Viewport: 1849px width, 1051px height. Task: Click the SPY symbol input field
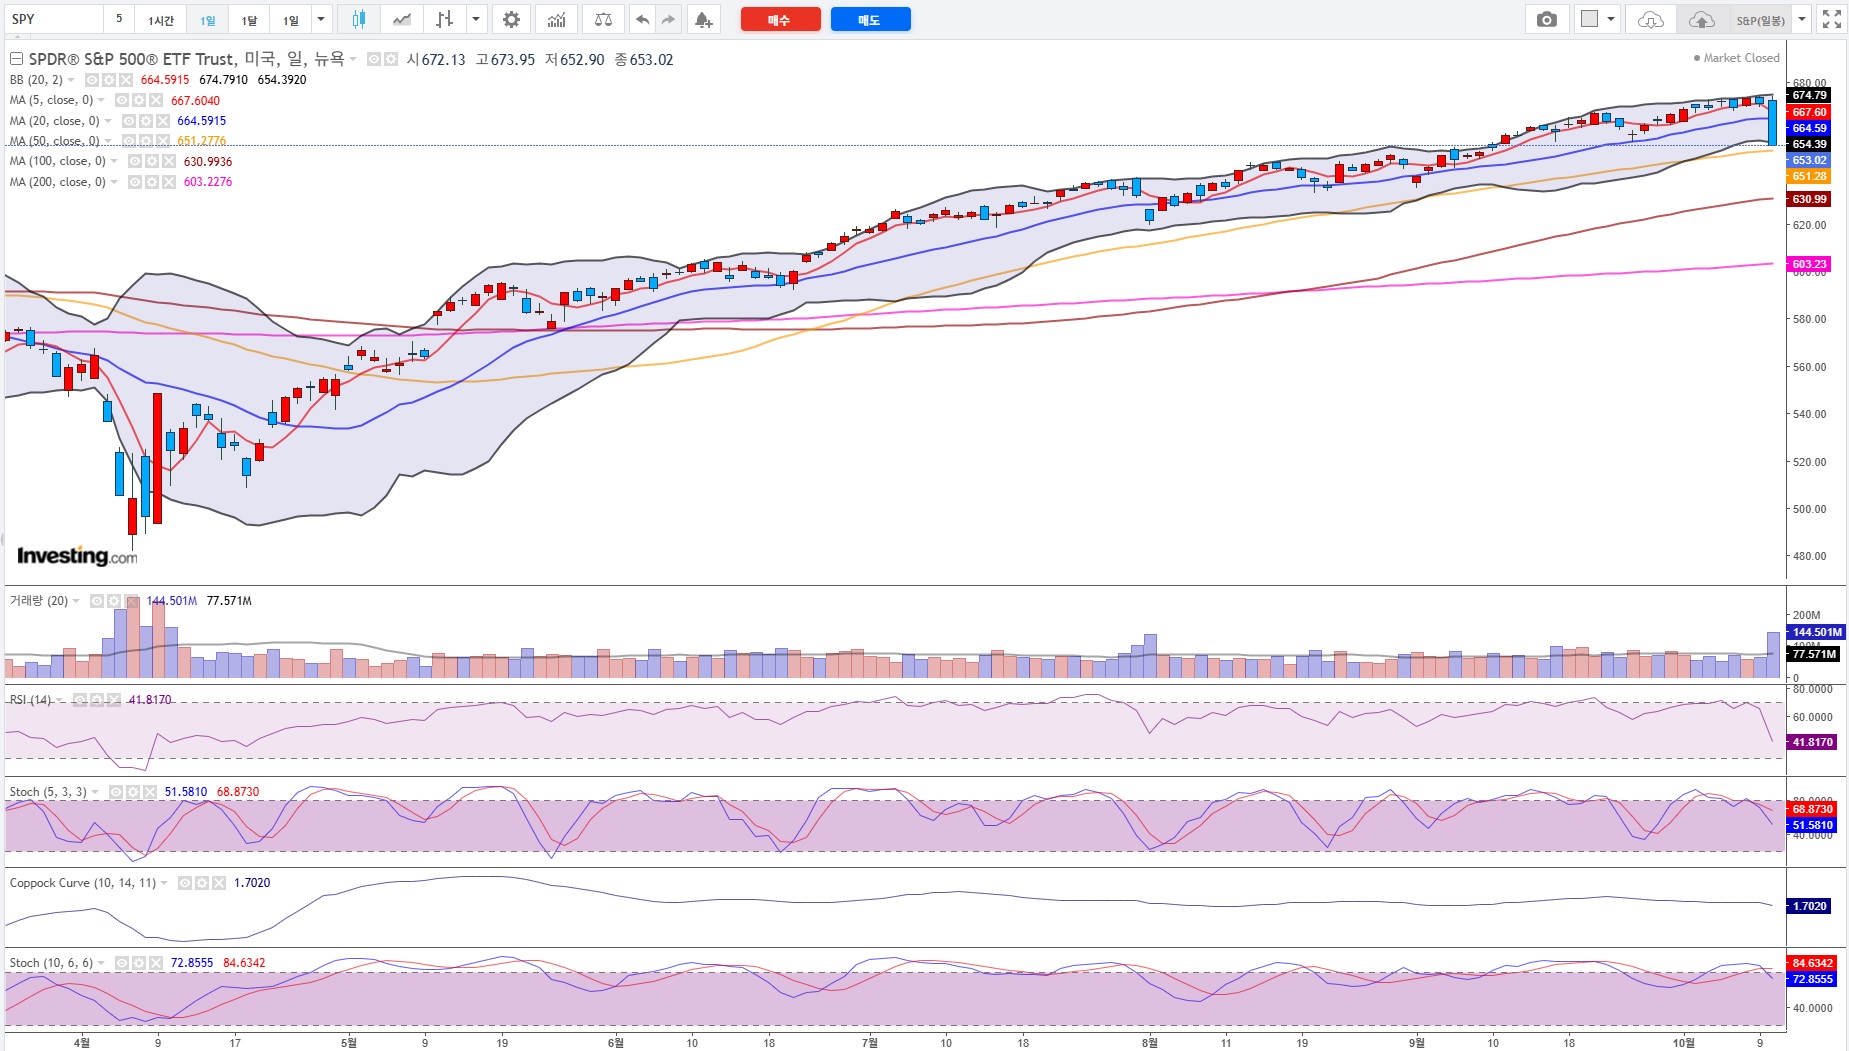point(54,19)
